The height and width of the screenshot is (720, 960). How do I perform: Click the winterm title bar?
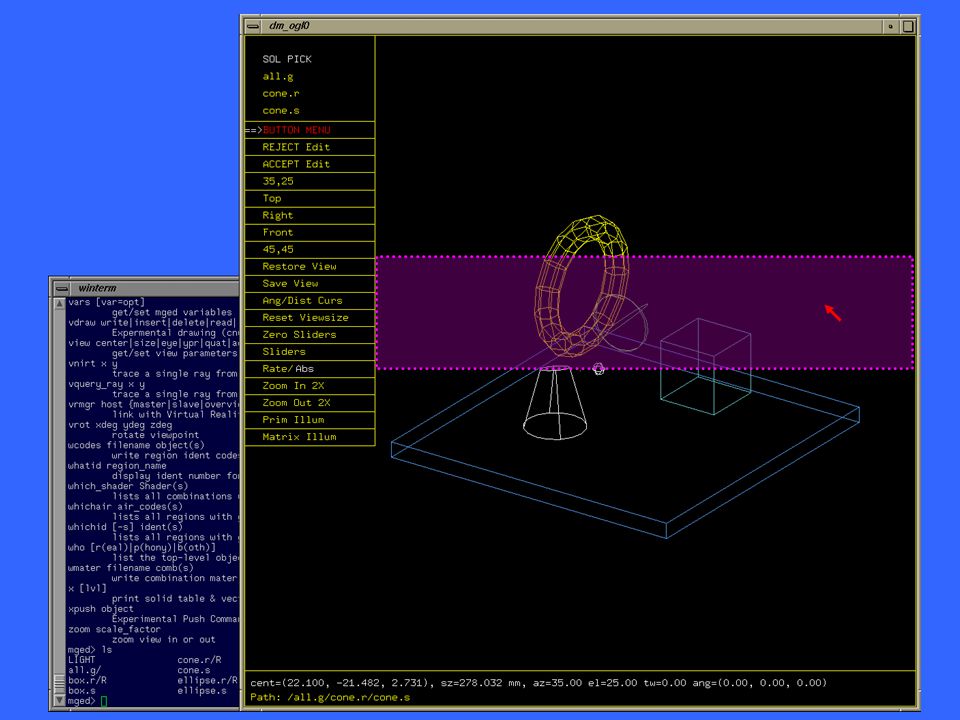[155, 288]
